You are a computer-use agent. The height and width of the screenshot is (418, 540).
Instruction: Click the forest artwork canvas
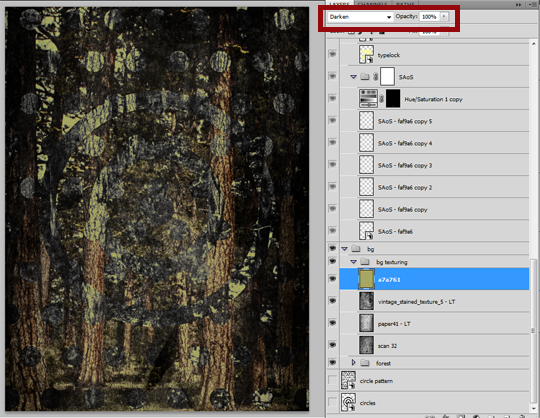coord(157,209)
